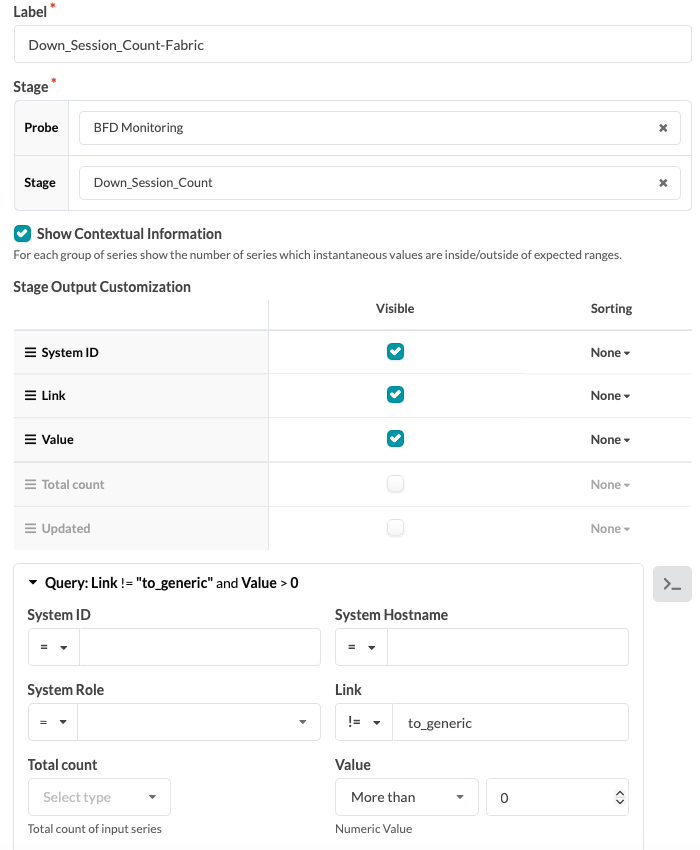Screen dimensions: 700x850
Task: Increment the numeric Value stepper
Action: pyautogui.click(x=620, y=793)
